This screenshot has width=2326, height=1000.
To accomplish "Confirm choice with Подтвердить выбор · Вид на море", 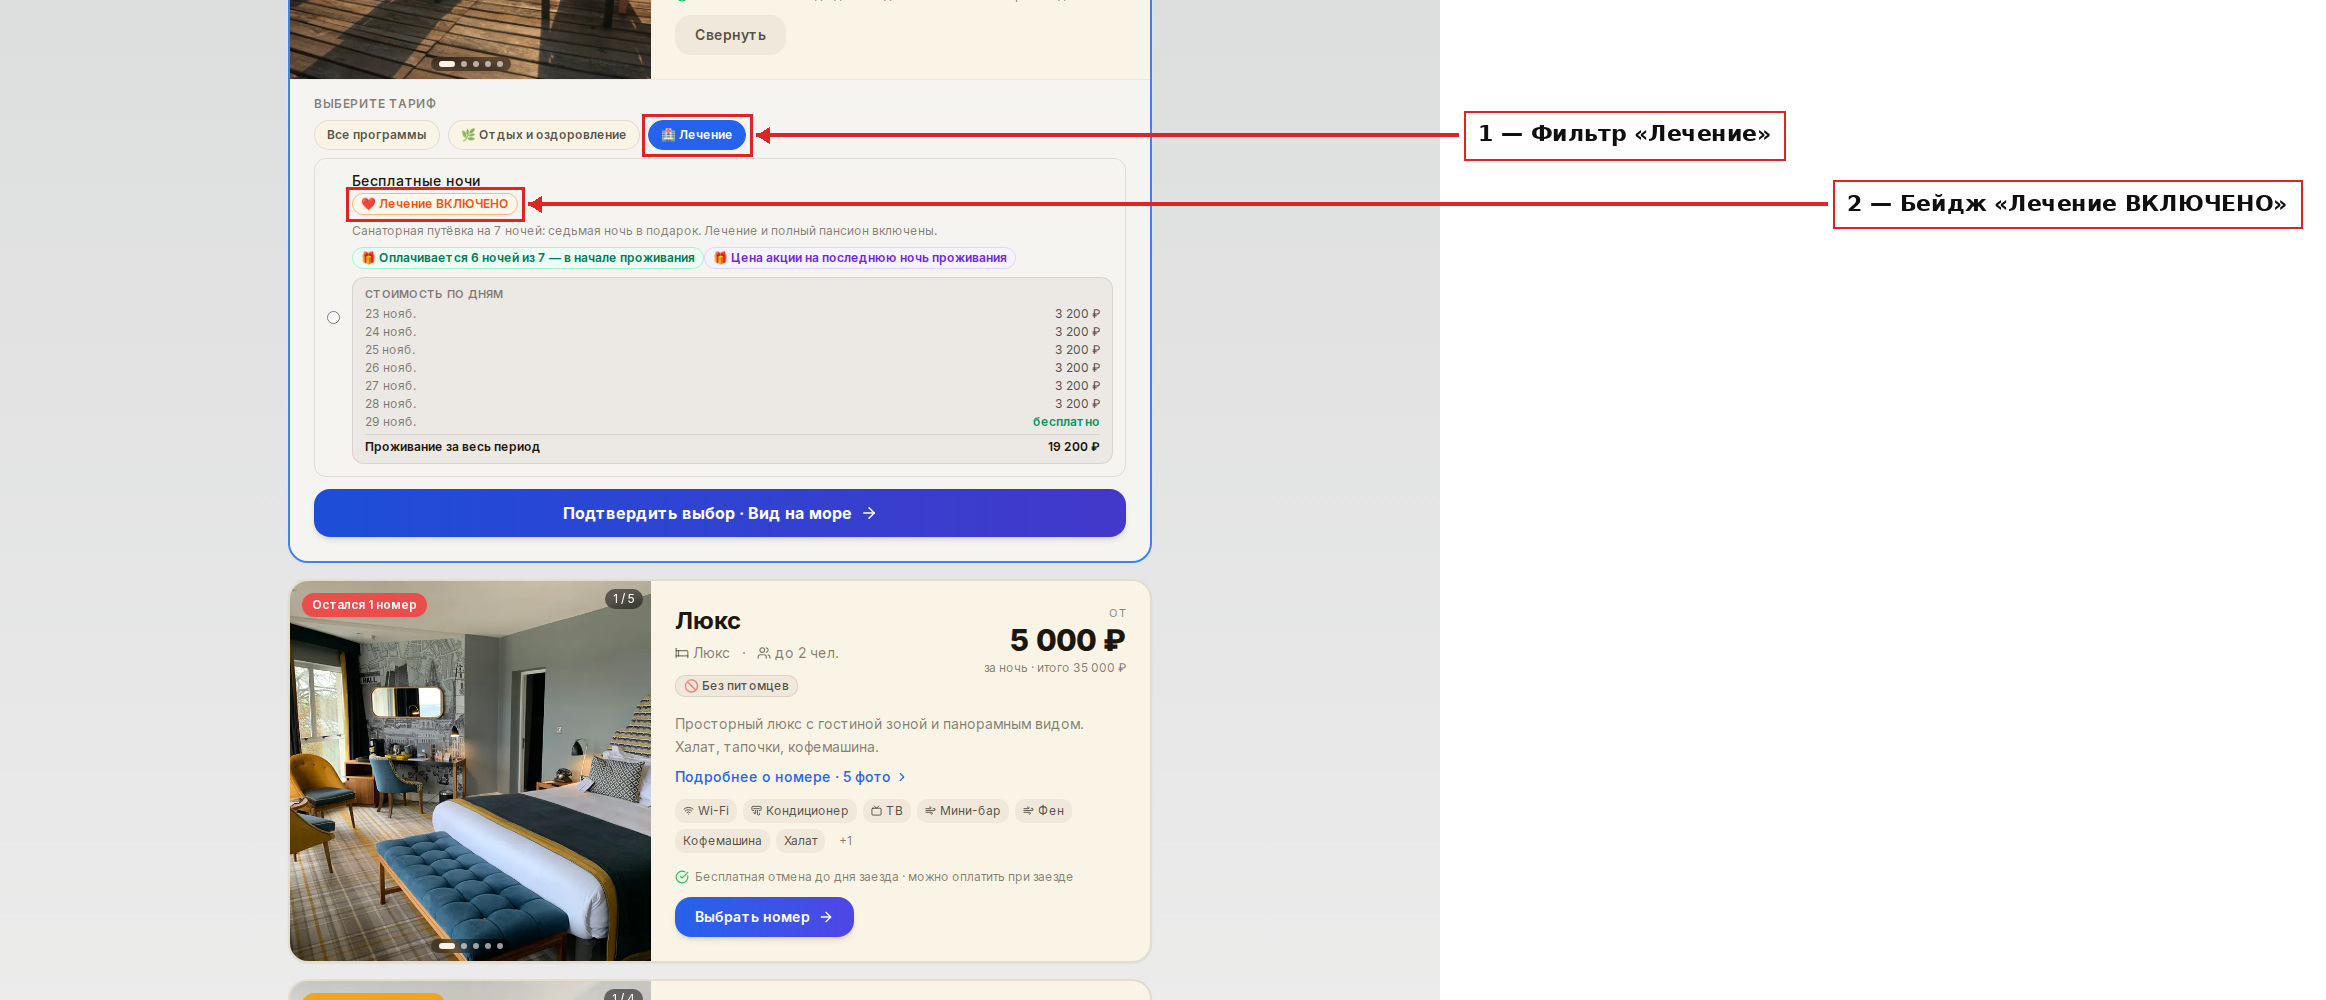I will (x=720, y=513).
